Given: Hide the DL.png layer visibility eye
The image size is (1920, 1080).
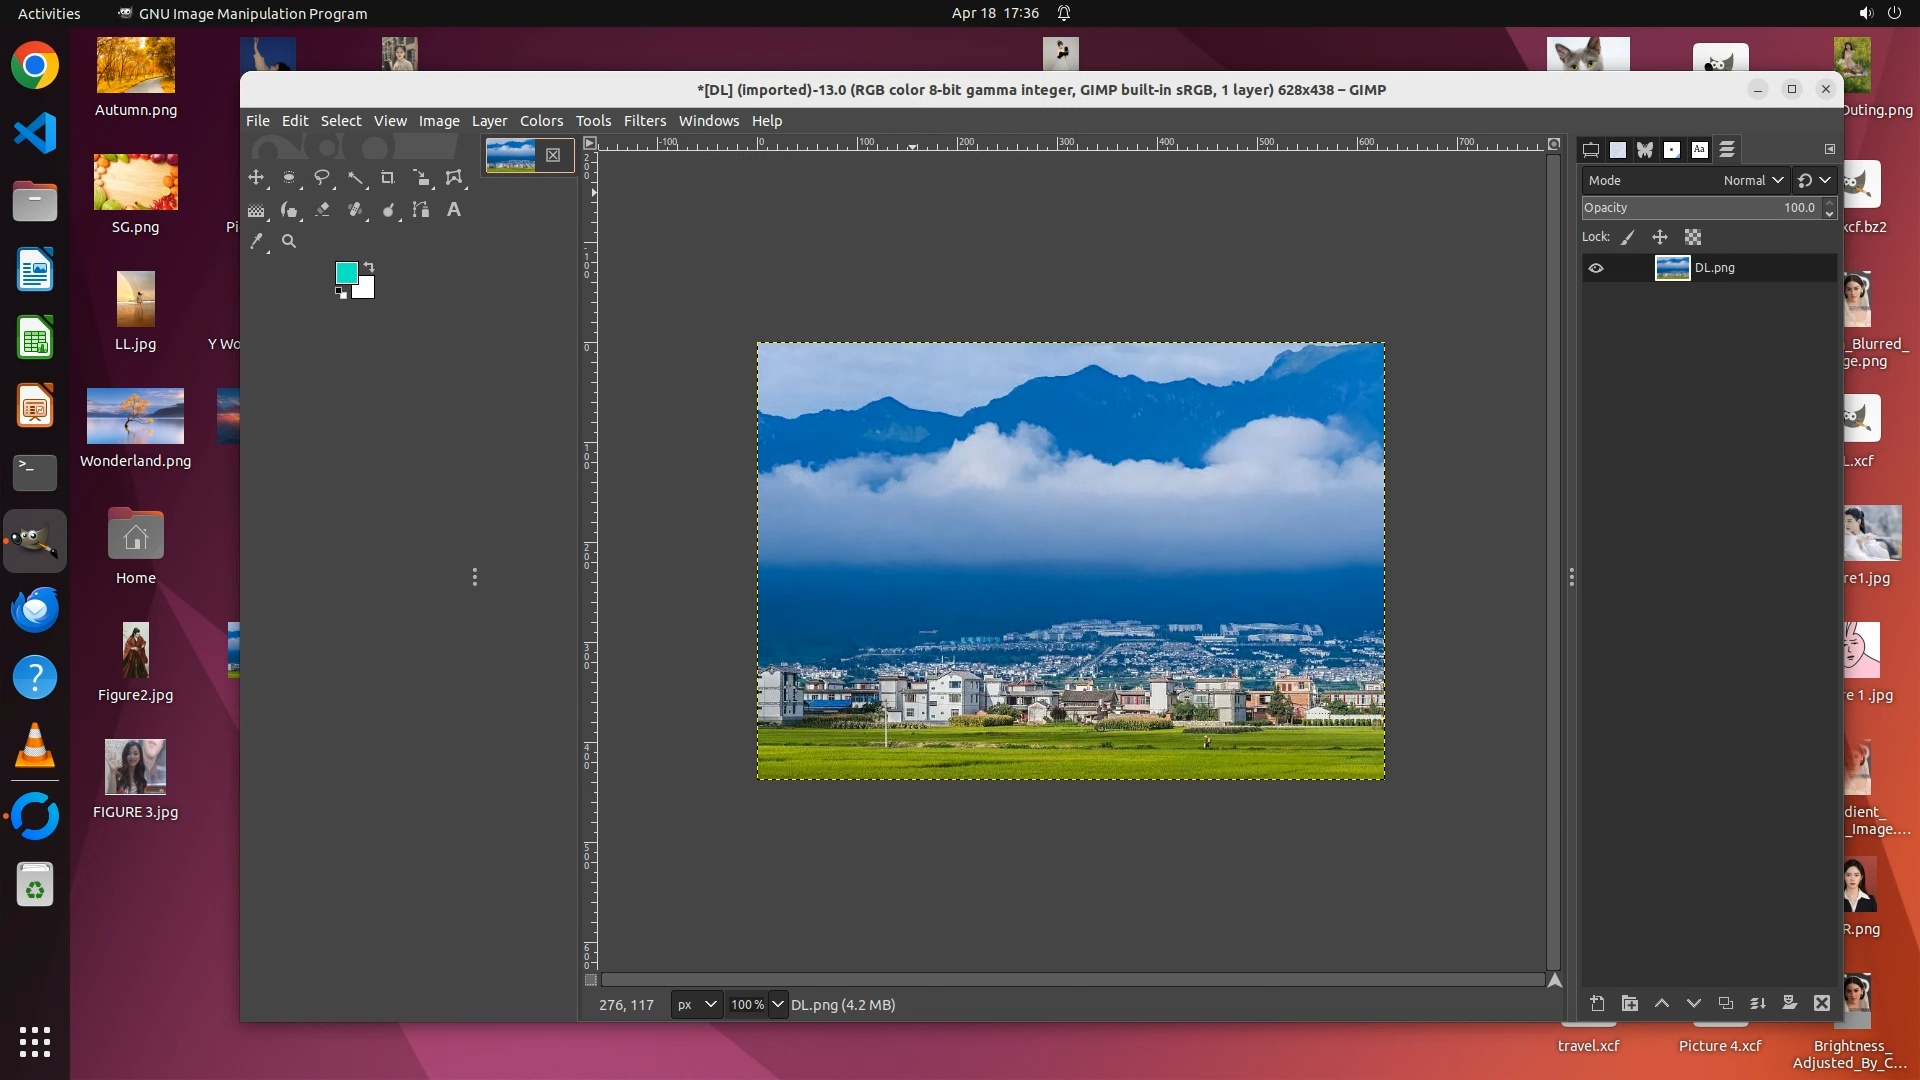Looking at the screenshot, I should click(1596, 268).
